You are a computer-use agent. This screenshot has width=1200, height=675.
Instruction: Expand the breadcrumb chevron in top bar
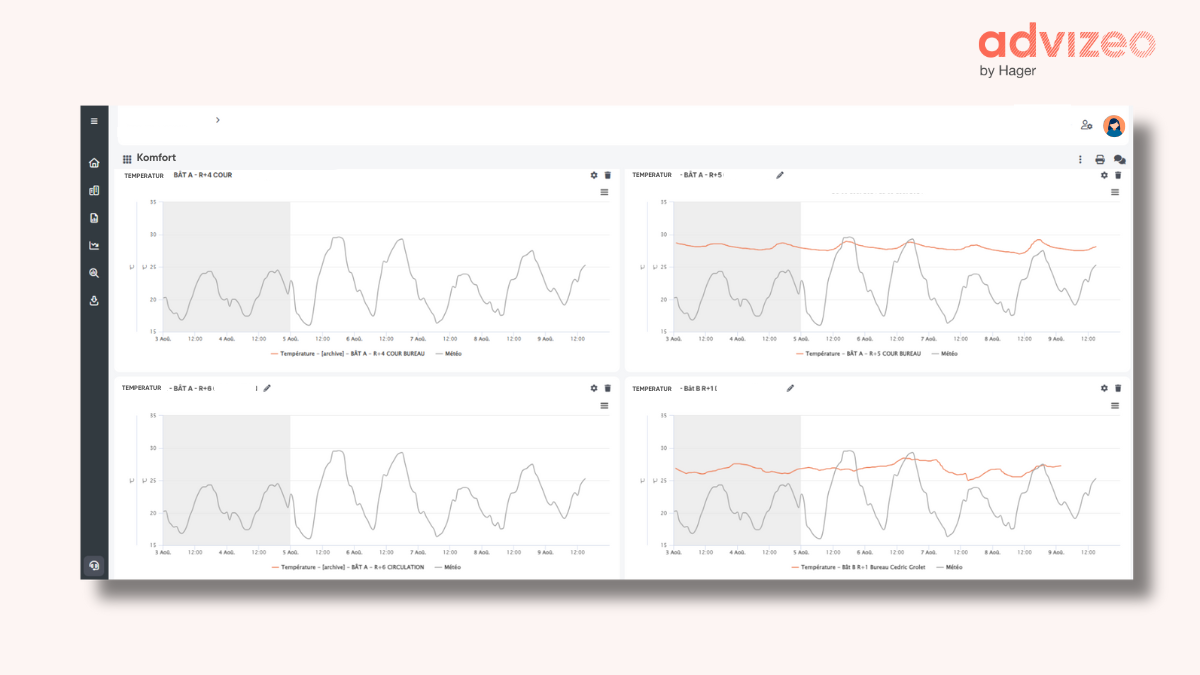(x=218, y=120)
